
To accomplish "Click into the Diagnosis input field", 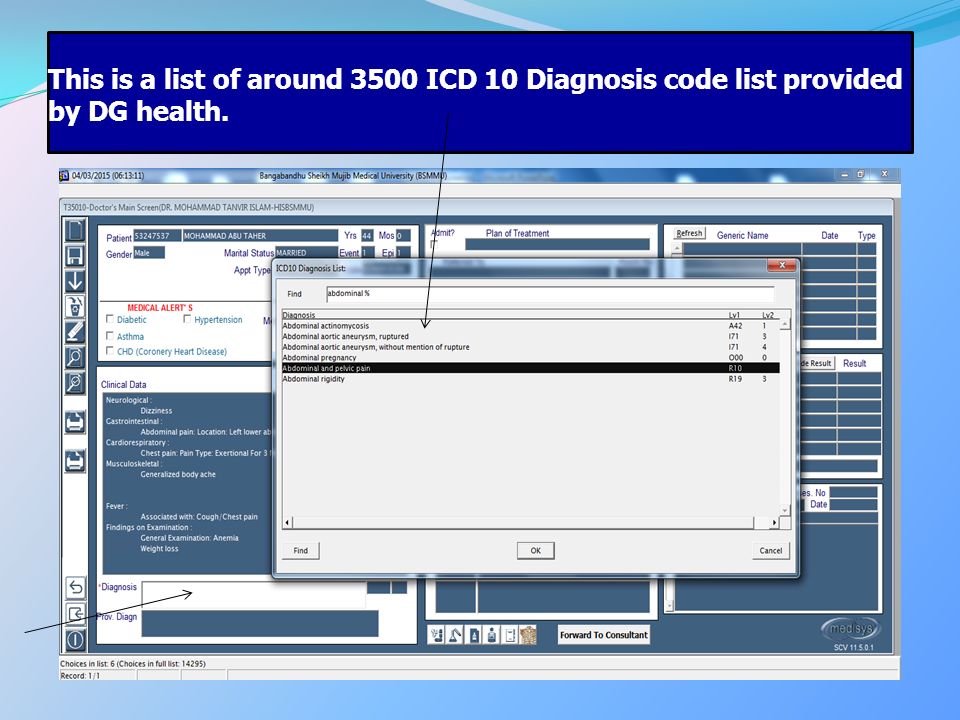I will [254, 594].
